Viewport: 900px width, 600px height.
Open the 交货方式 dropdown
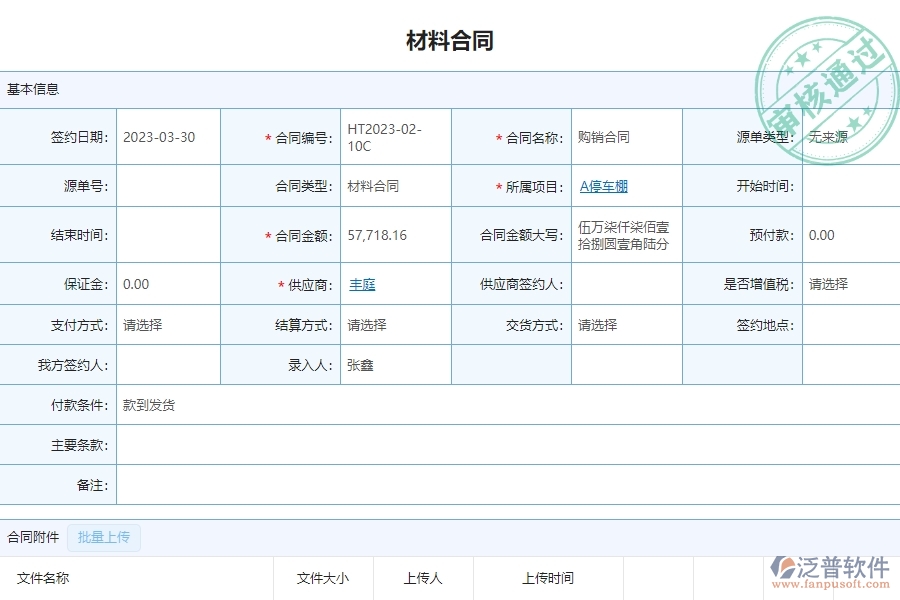click(x=624, y=324)
